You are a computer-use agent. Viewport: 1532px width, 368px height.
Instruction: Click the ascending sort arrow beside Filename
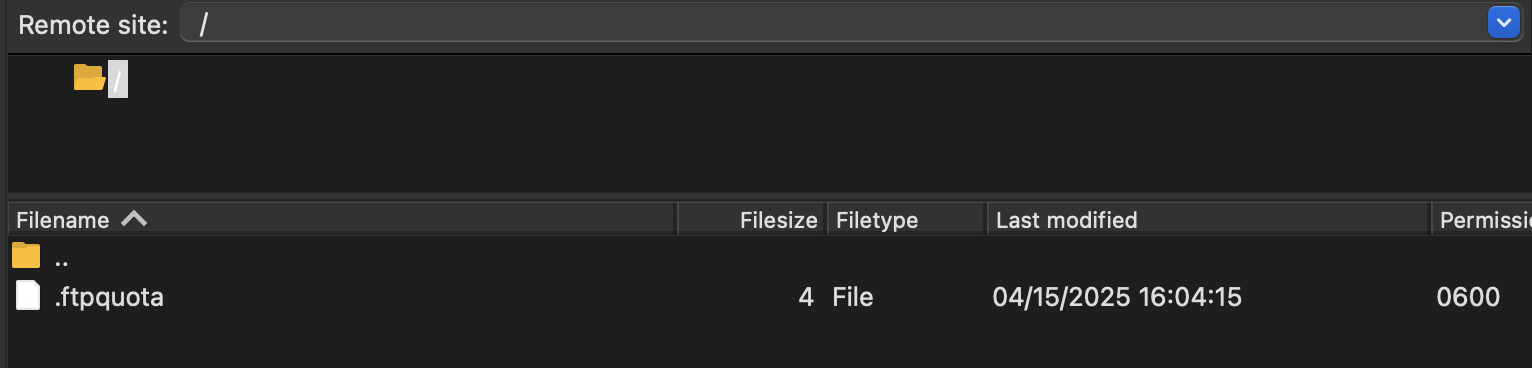click(x=134, y=218)
